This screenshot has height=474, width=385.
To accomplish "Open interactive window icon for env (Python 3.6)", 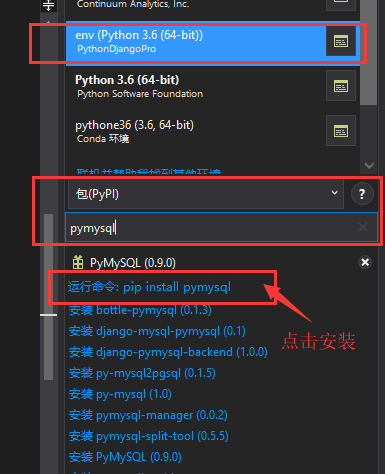I will [x=341, y=42].
